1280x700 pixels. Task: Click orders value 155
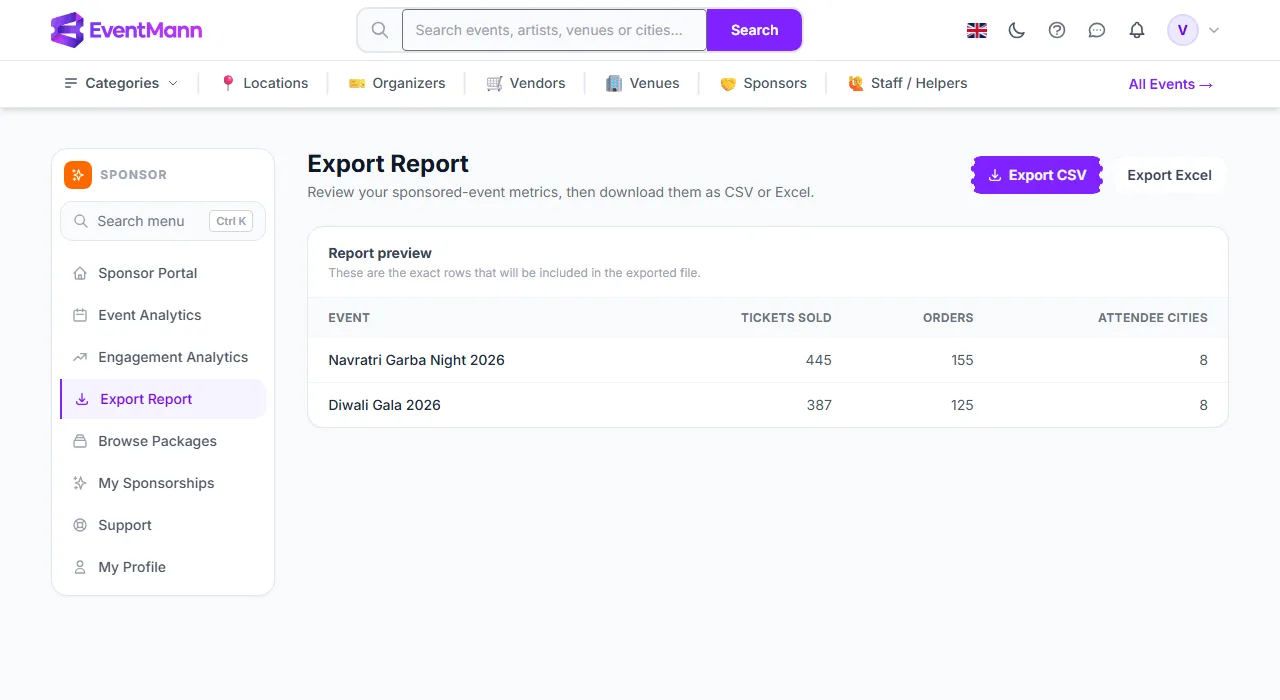[x=962, y=360]
